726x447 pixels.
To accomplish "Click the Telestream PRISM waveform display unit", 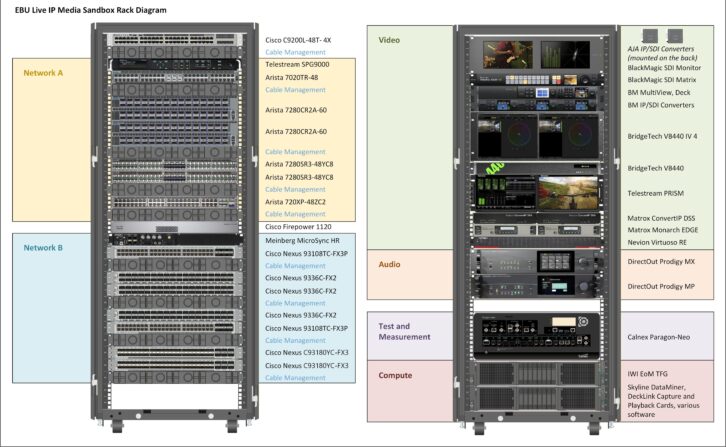I will [542, 190].
